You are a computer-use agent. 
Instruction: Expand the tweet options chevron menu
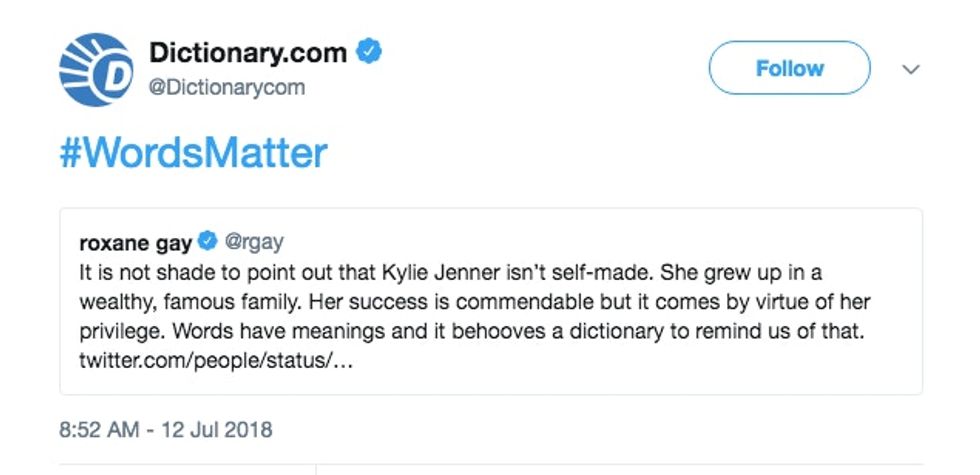pos(910,69)
